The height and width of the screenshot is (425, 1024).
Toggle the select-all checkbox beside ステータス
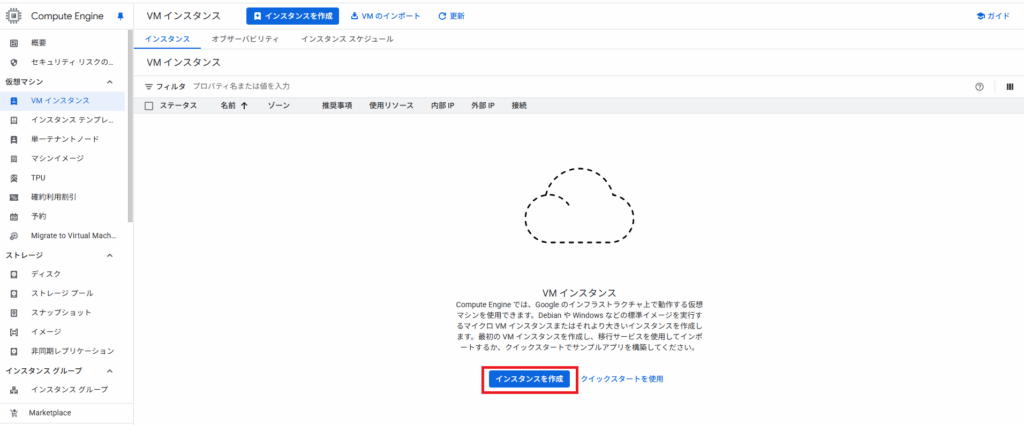click(x=149, y=106)
